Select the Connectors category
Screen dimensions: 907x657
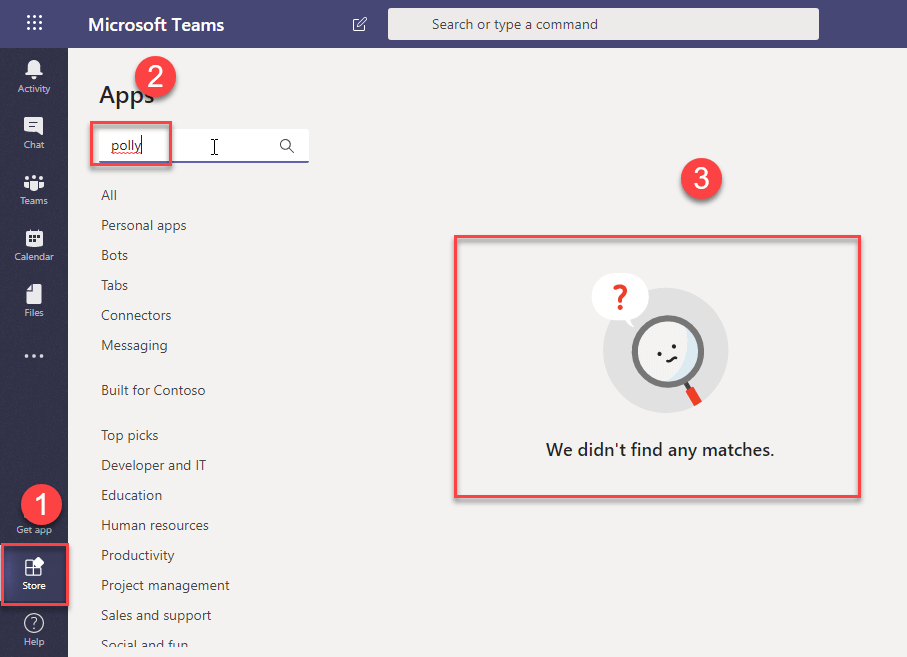[136, 315]
